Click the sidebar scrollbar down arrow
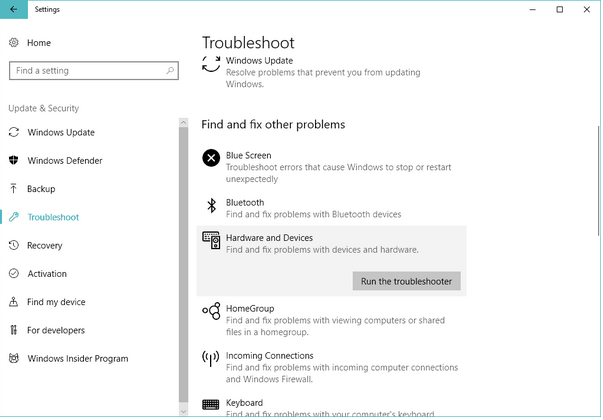Screen dimensions: 603x420 [x=183, y=411]
